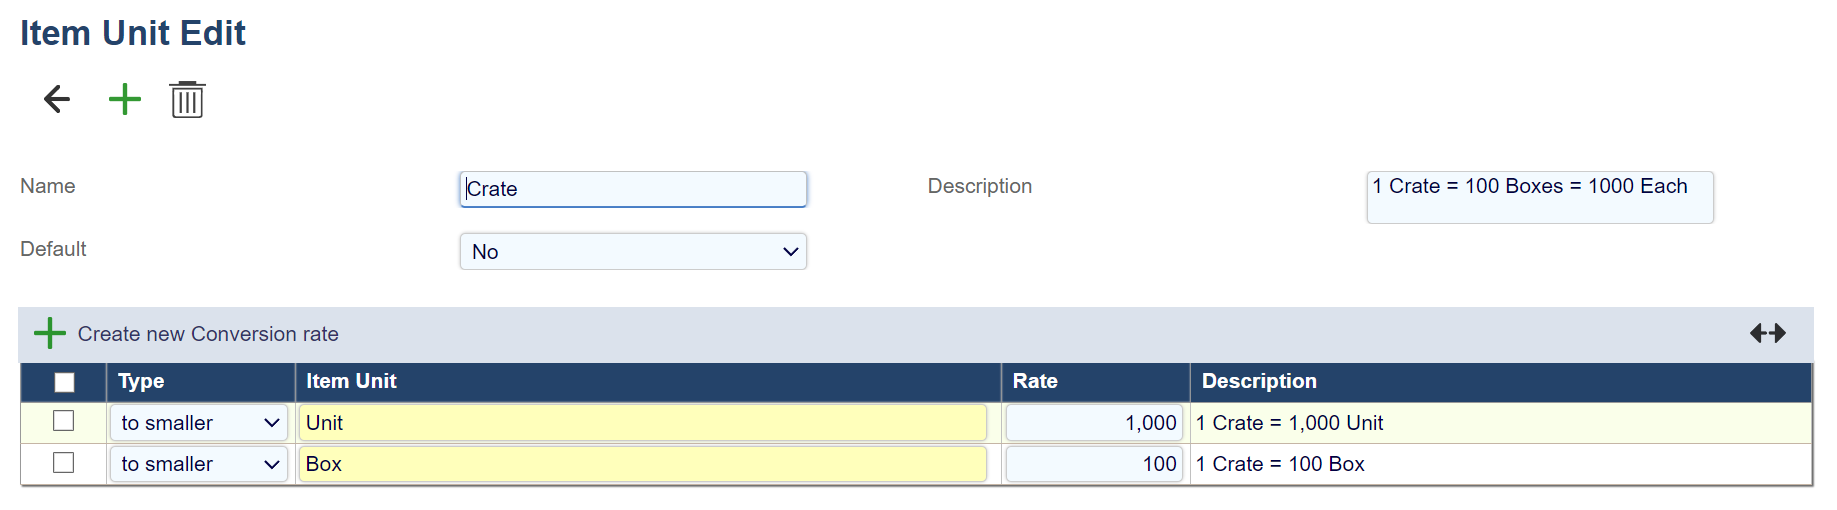Image resolution: width=1837 pixels, height=510 pixels.
Task: Click the Rate field showing 100
Action: 1094,464
